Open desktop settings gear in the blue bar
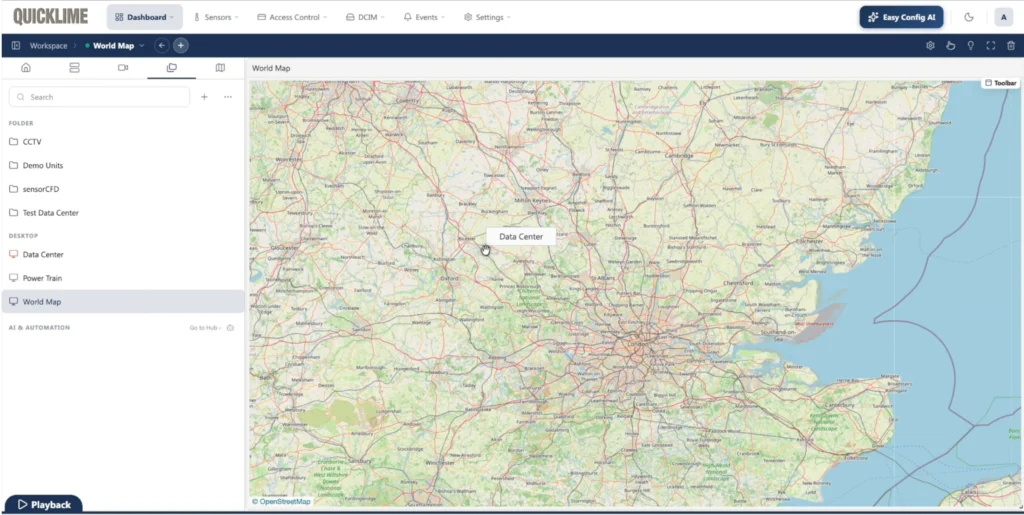The width and height of the screenshot is (1024, 515). [931, 46]
